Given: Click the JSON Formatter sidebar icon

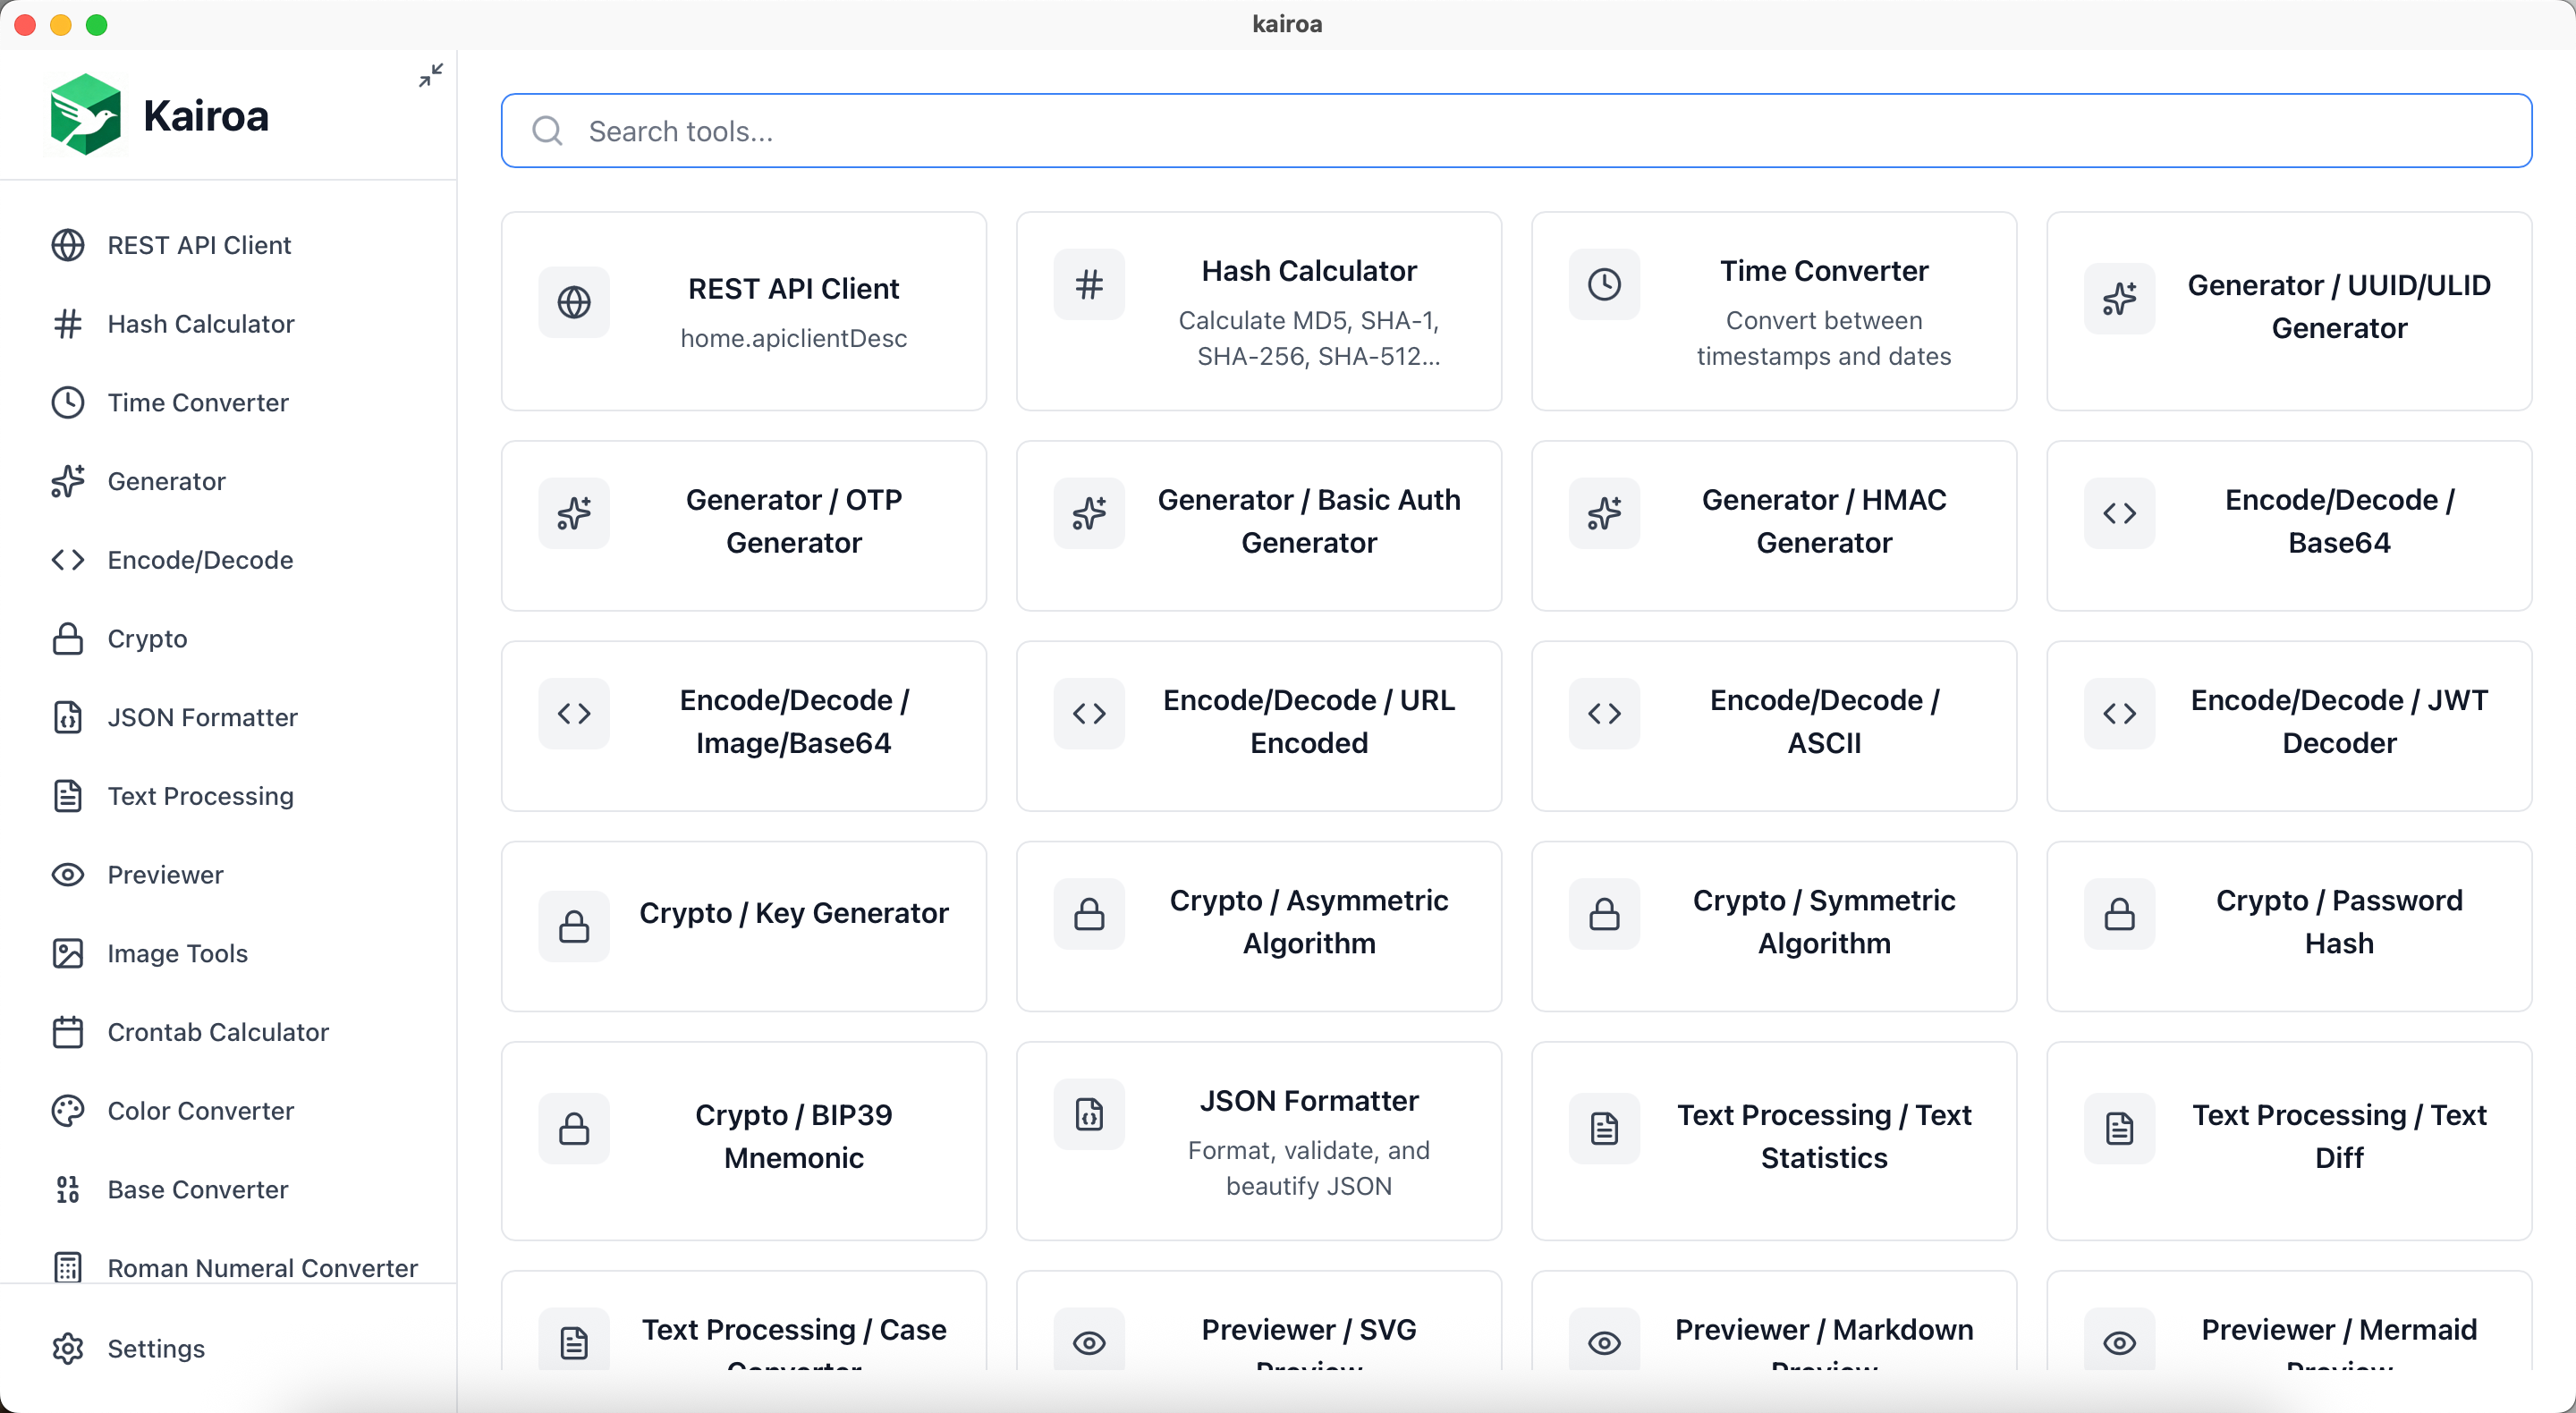Looking at the screenshot, I should [x=67, y=717].
